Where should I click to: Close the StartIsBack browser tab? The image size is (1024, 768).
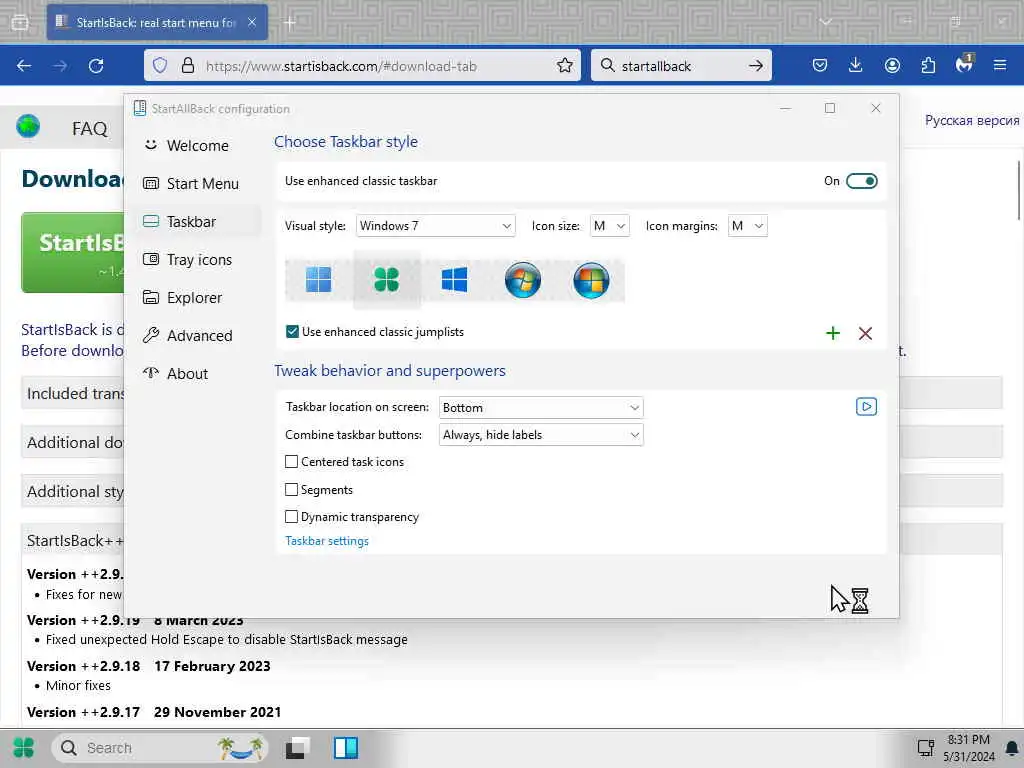click(252, 22)
